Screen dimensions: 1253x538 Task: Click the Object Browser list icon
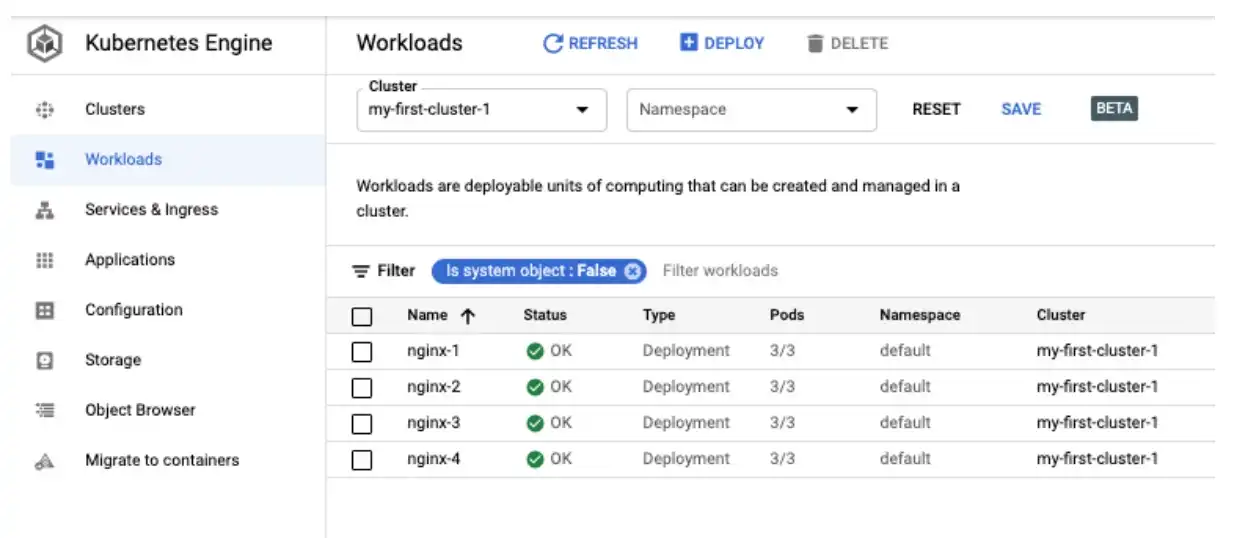pos(45,410)
